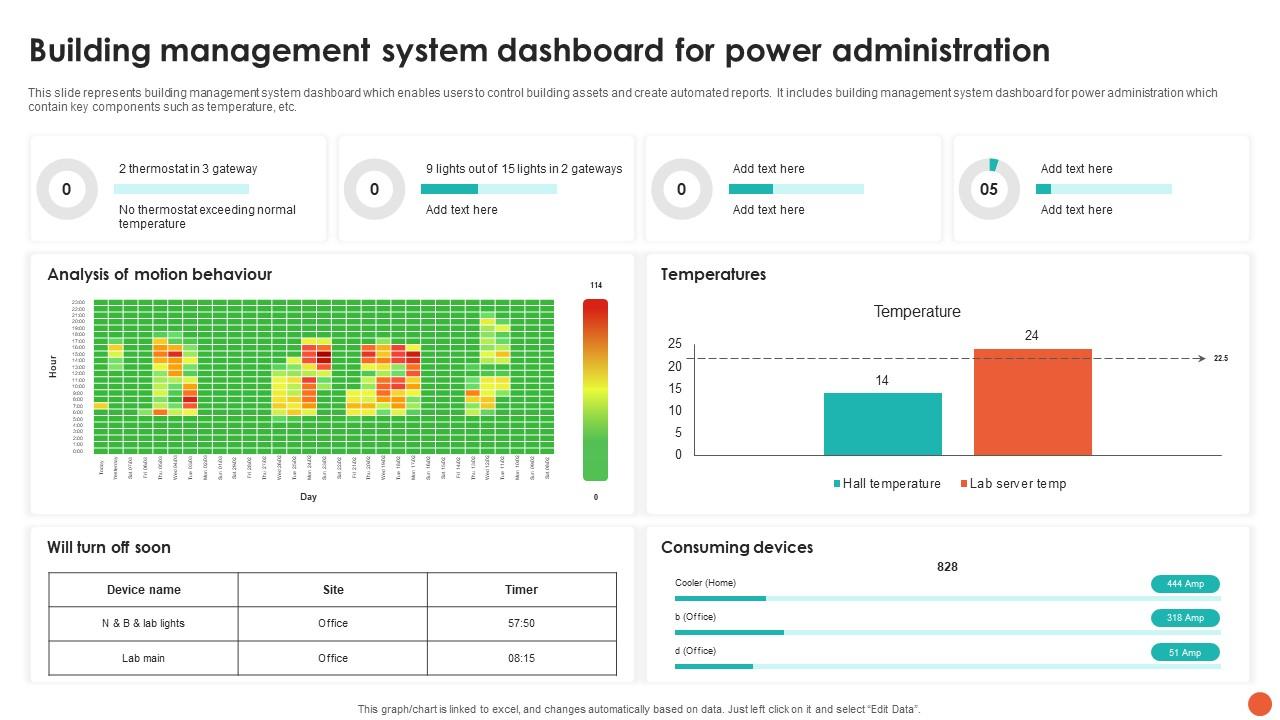The height and width of the screenshot is (720, 1280).
Task: Click the Cooler (Home) consumption bar
Action: pos(947,598)
